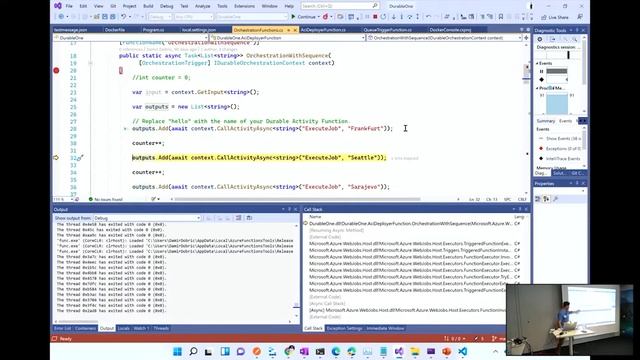Click the red Stop Debugging square

pyautogui.click(x=375, y=17)
